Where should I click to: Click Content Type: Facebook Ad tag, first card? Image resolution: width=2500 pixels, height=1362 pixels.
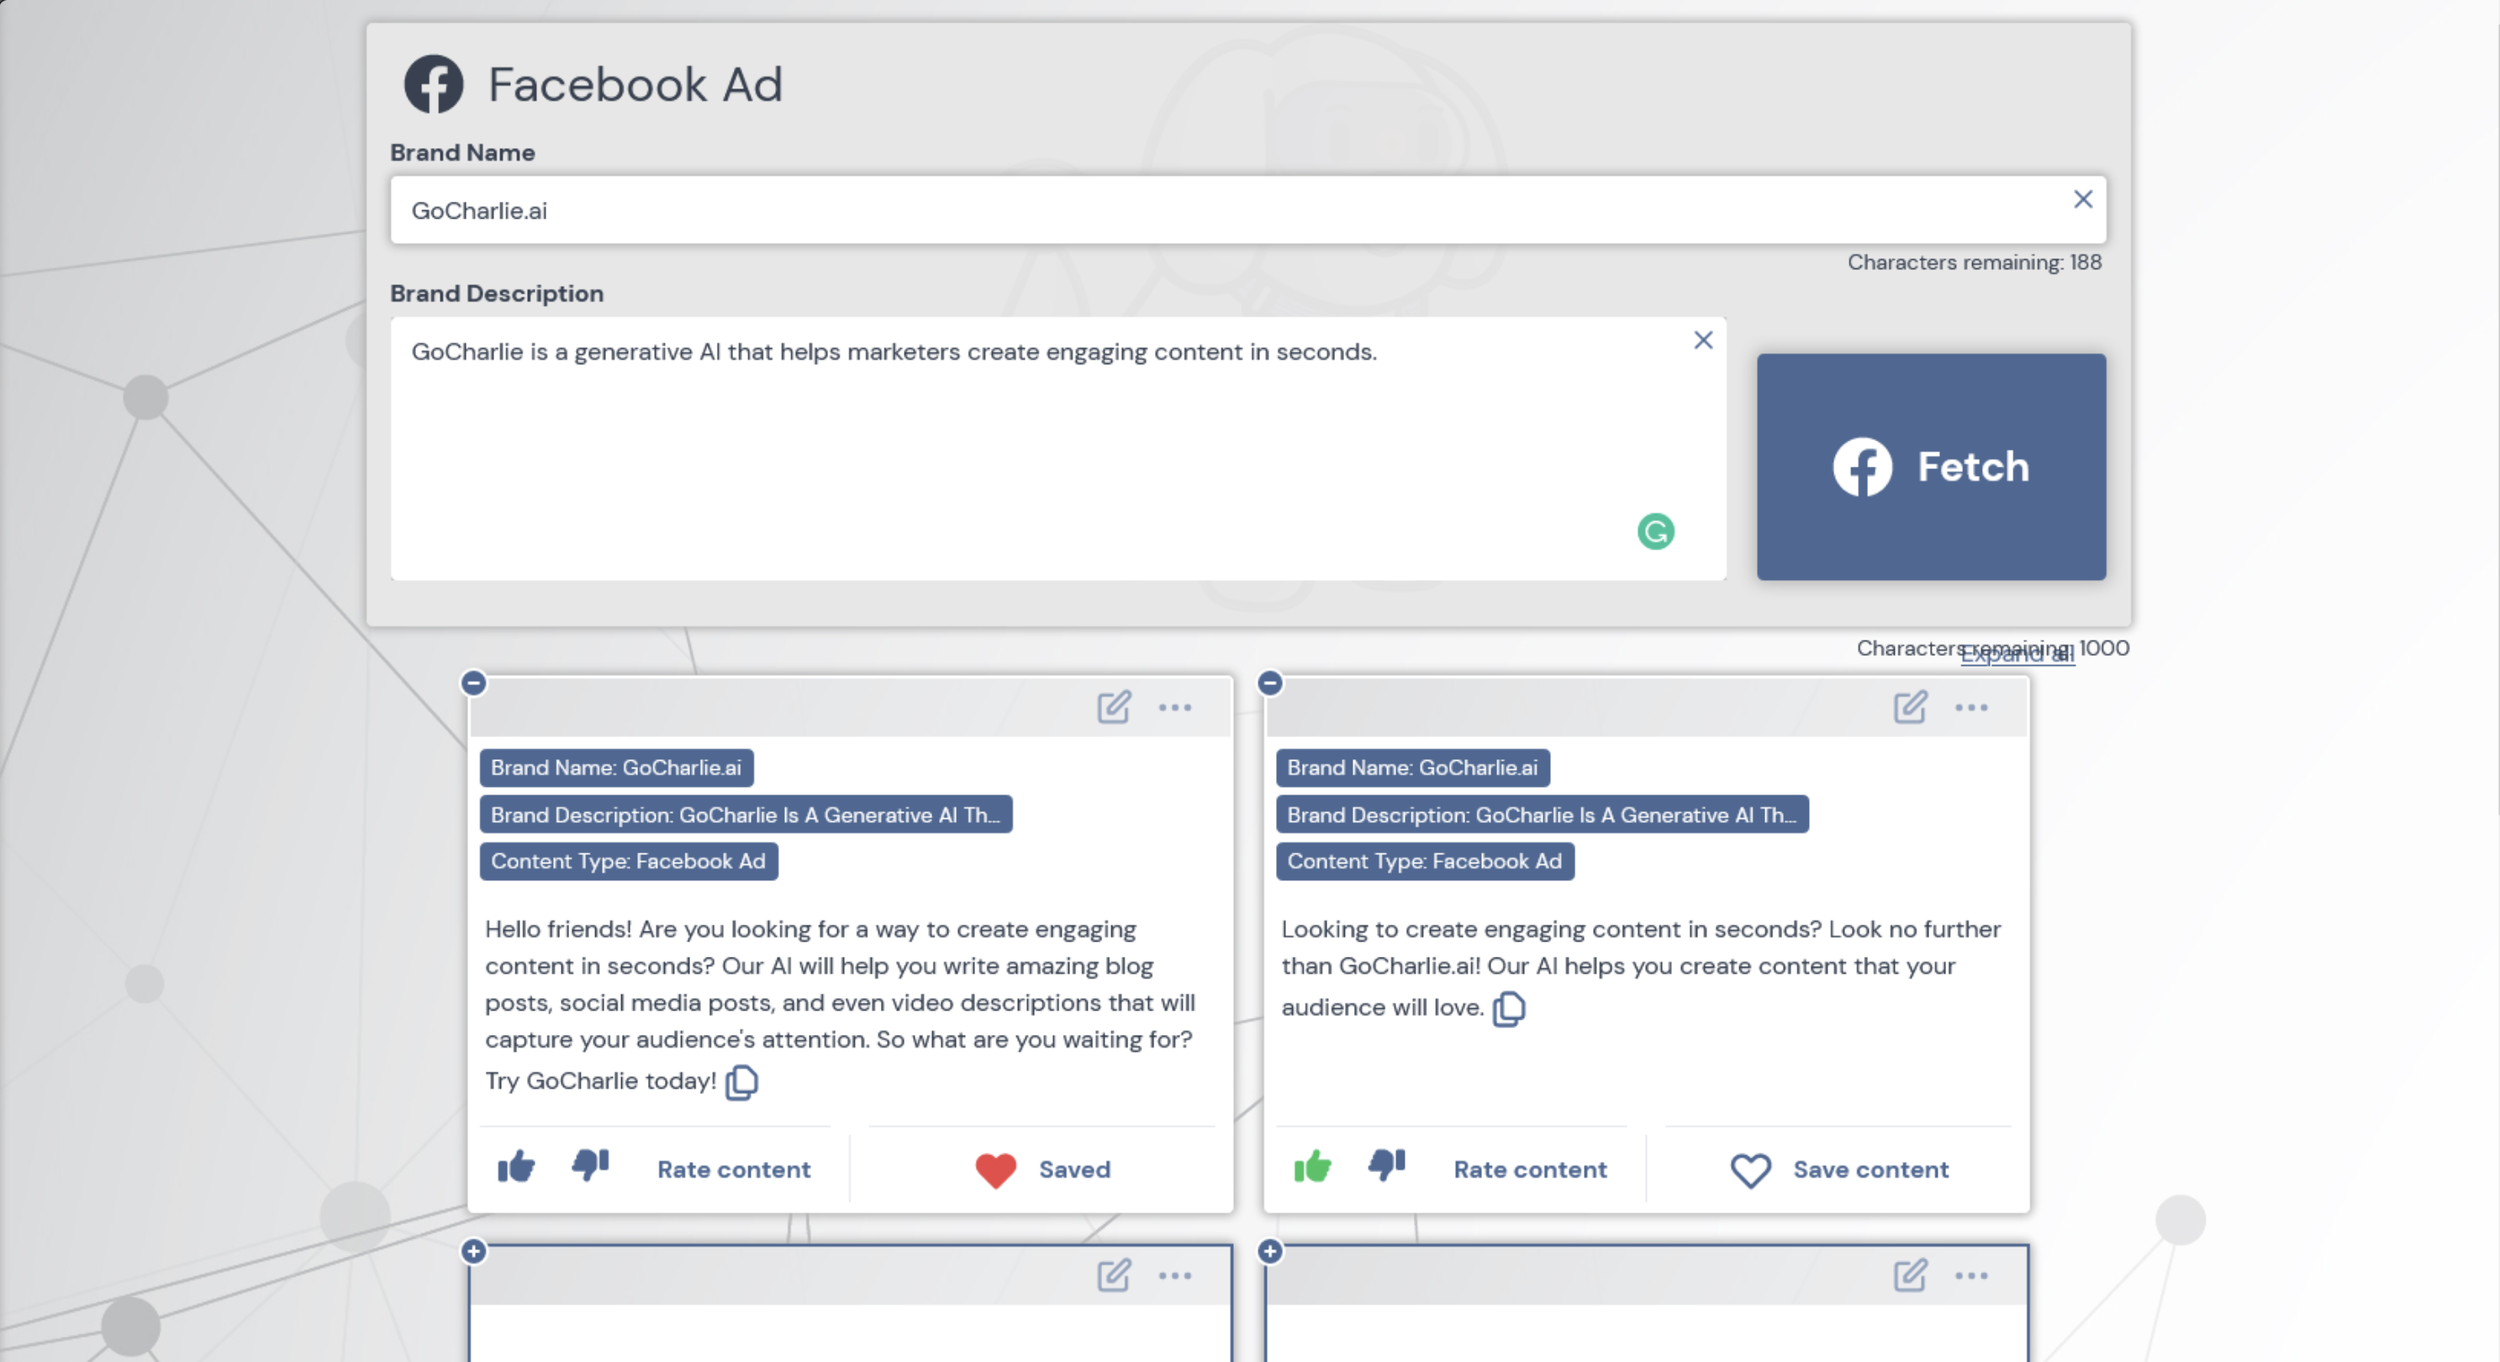click(x=628, y=862)
